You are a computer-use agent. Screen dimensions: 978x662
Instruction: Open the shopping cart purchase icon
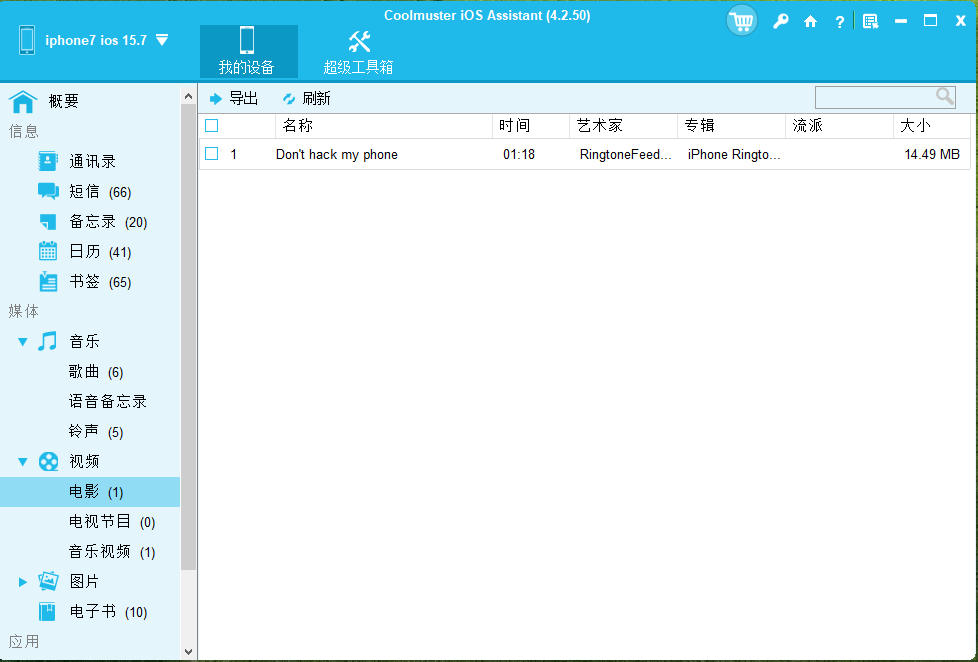tap(742, 21)
